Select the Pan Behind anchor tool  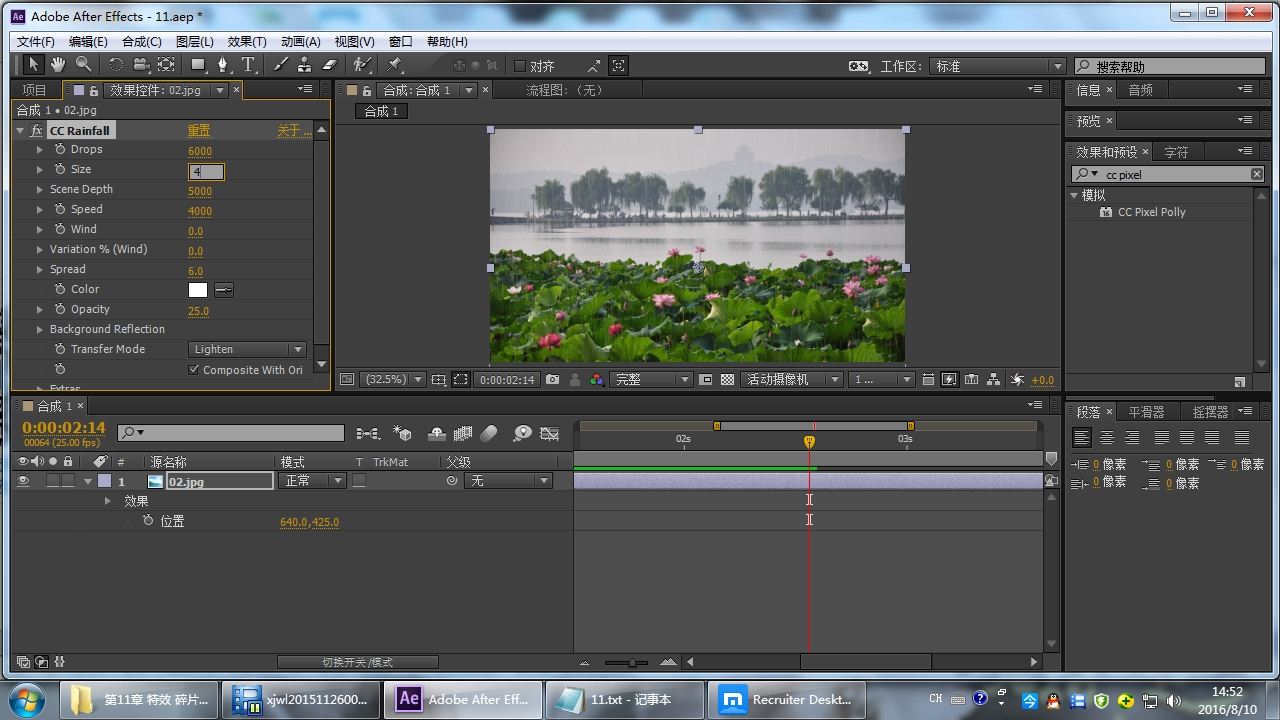(166, 65)
